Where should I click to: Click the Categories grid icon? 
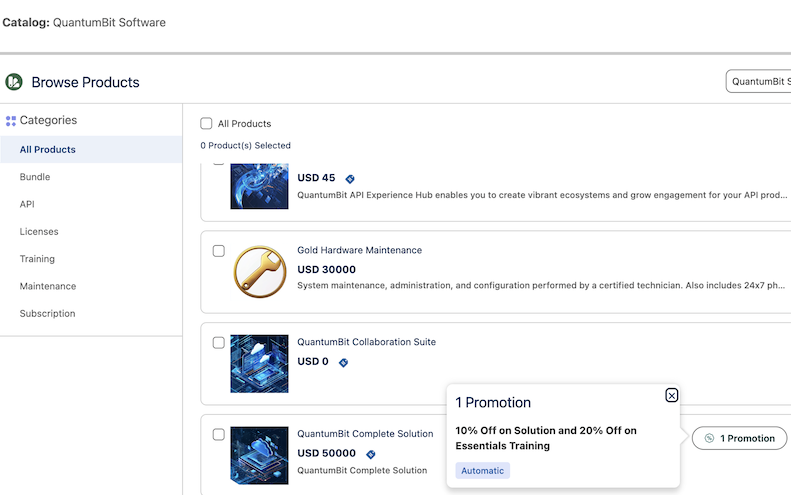tap(11, 121)
